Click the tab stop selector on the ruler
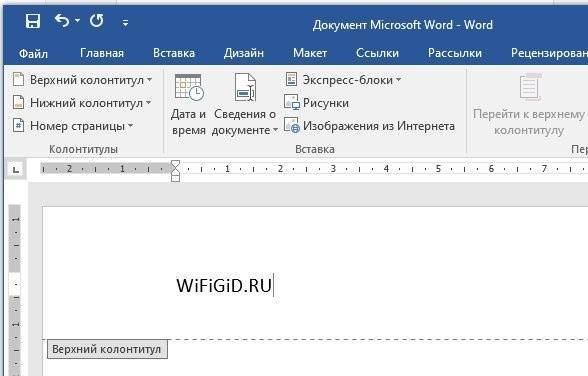Viewport: 588px width, 376px height. pyautogui.click(x=16, y=170)
